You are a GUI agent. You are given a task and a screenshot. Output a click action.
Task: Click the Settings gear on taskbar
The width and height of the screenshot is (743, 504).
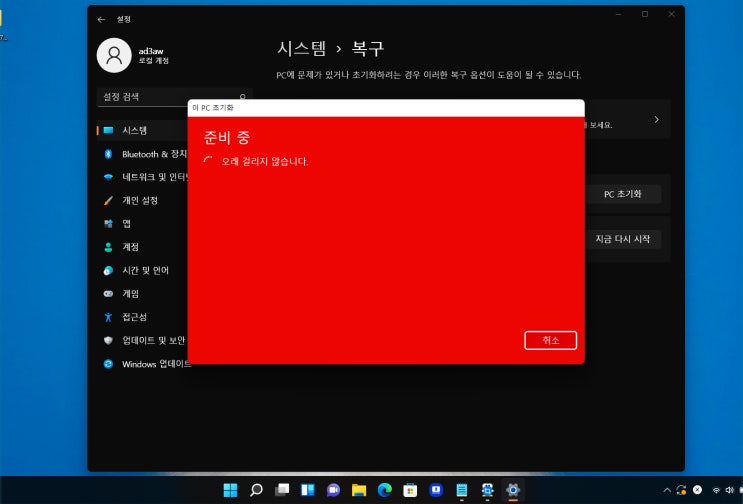click(x=513, y=490)
